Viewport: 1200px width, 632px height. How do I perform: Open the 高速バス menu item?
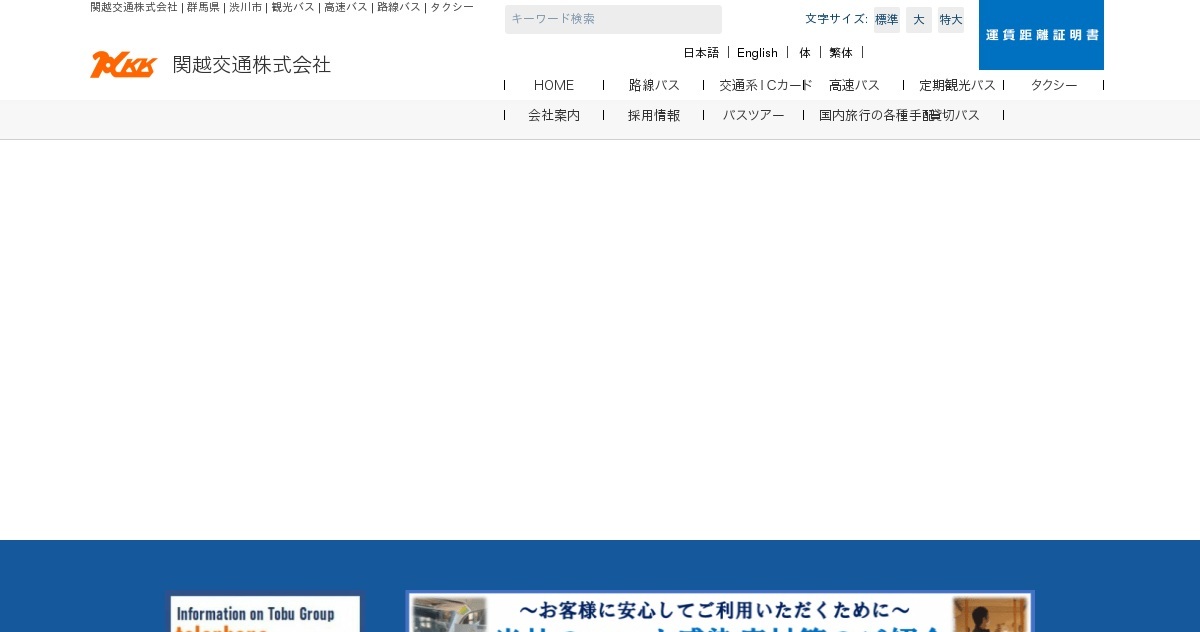click(854, 85)
